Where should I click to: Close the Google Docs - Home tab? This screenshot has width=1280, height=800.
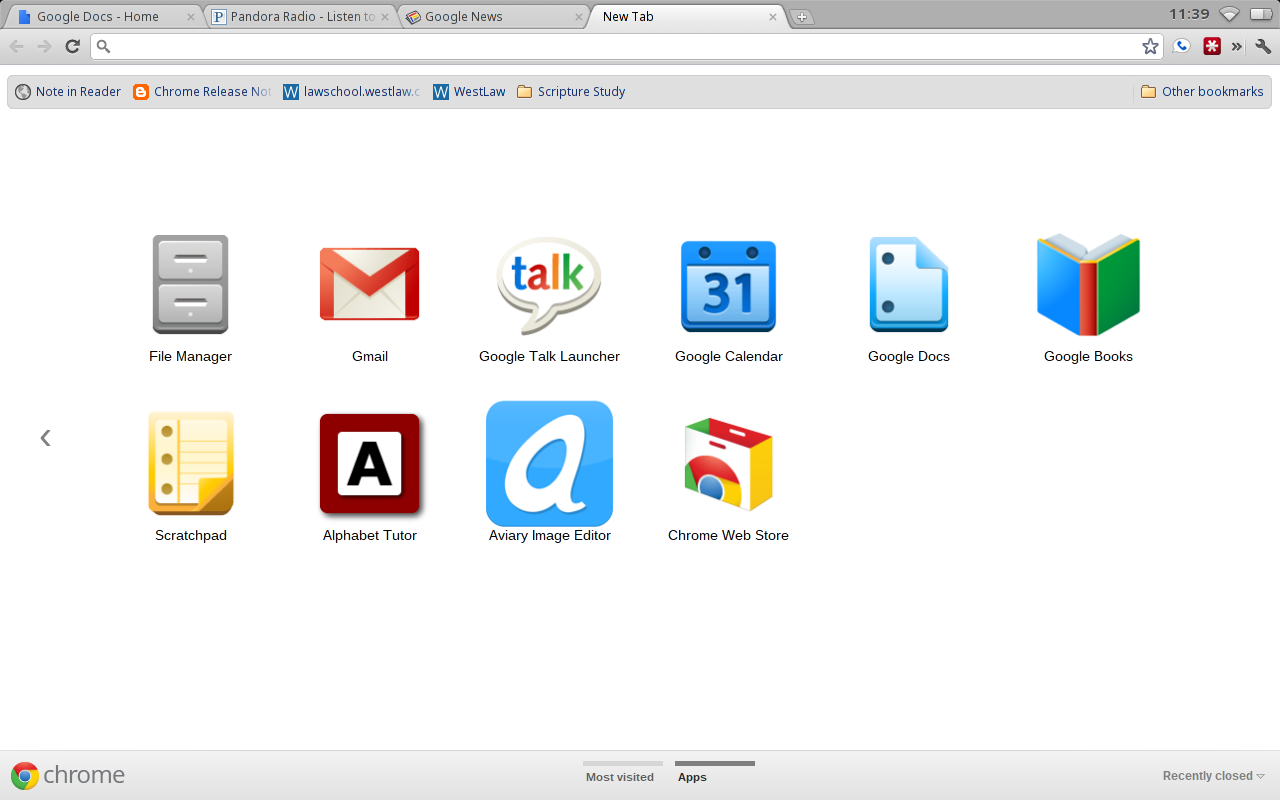190,17
